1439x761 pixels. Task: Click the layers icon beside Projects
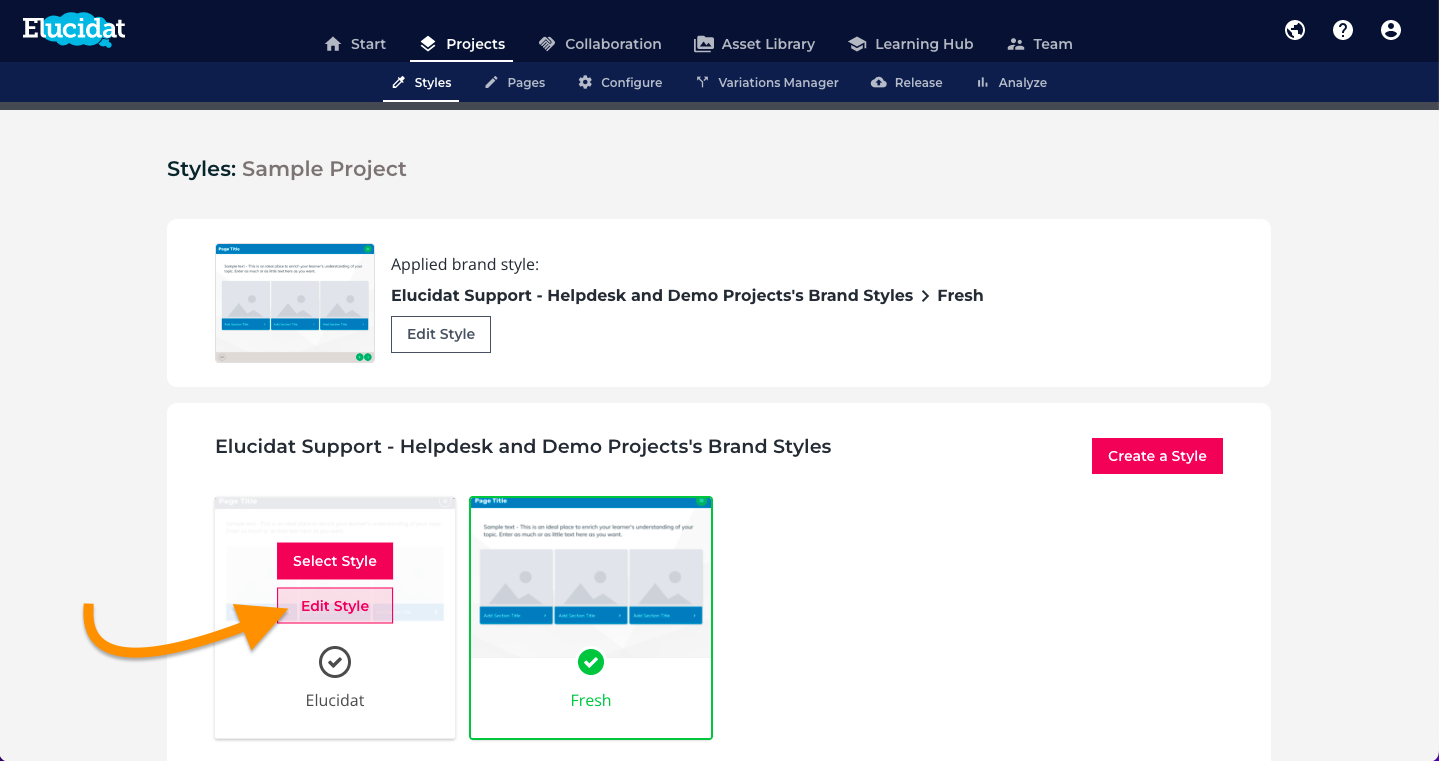[428, 44]
